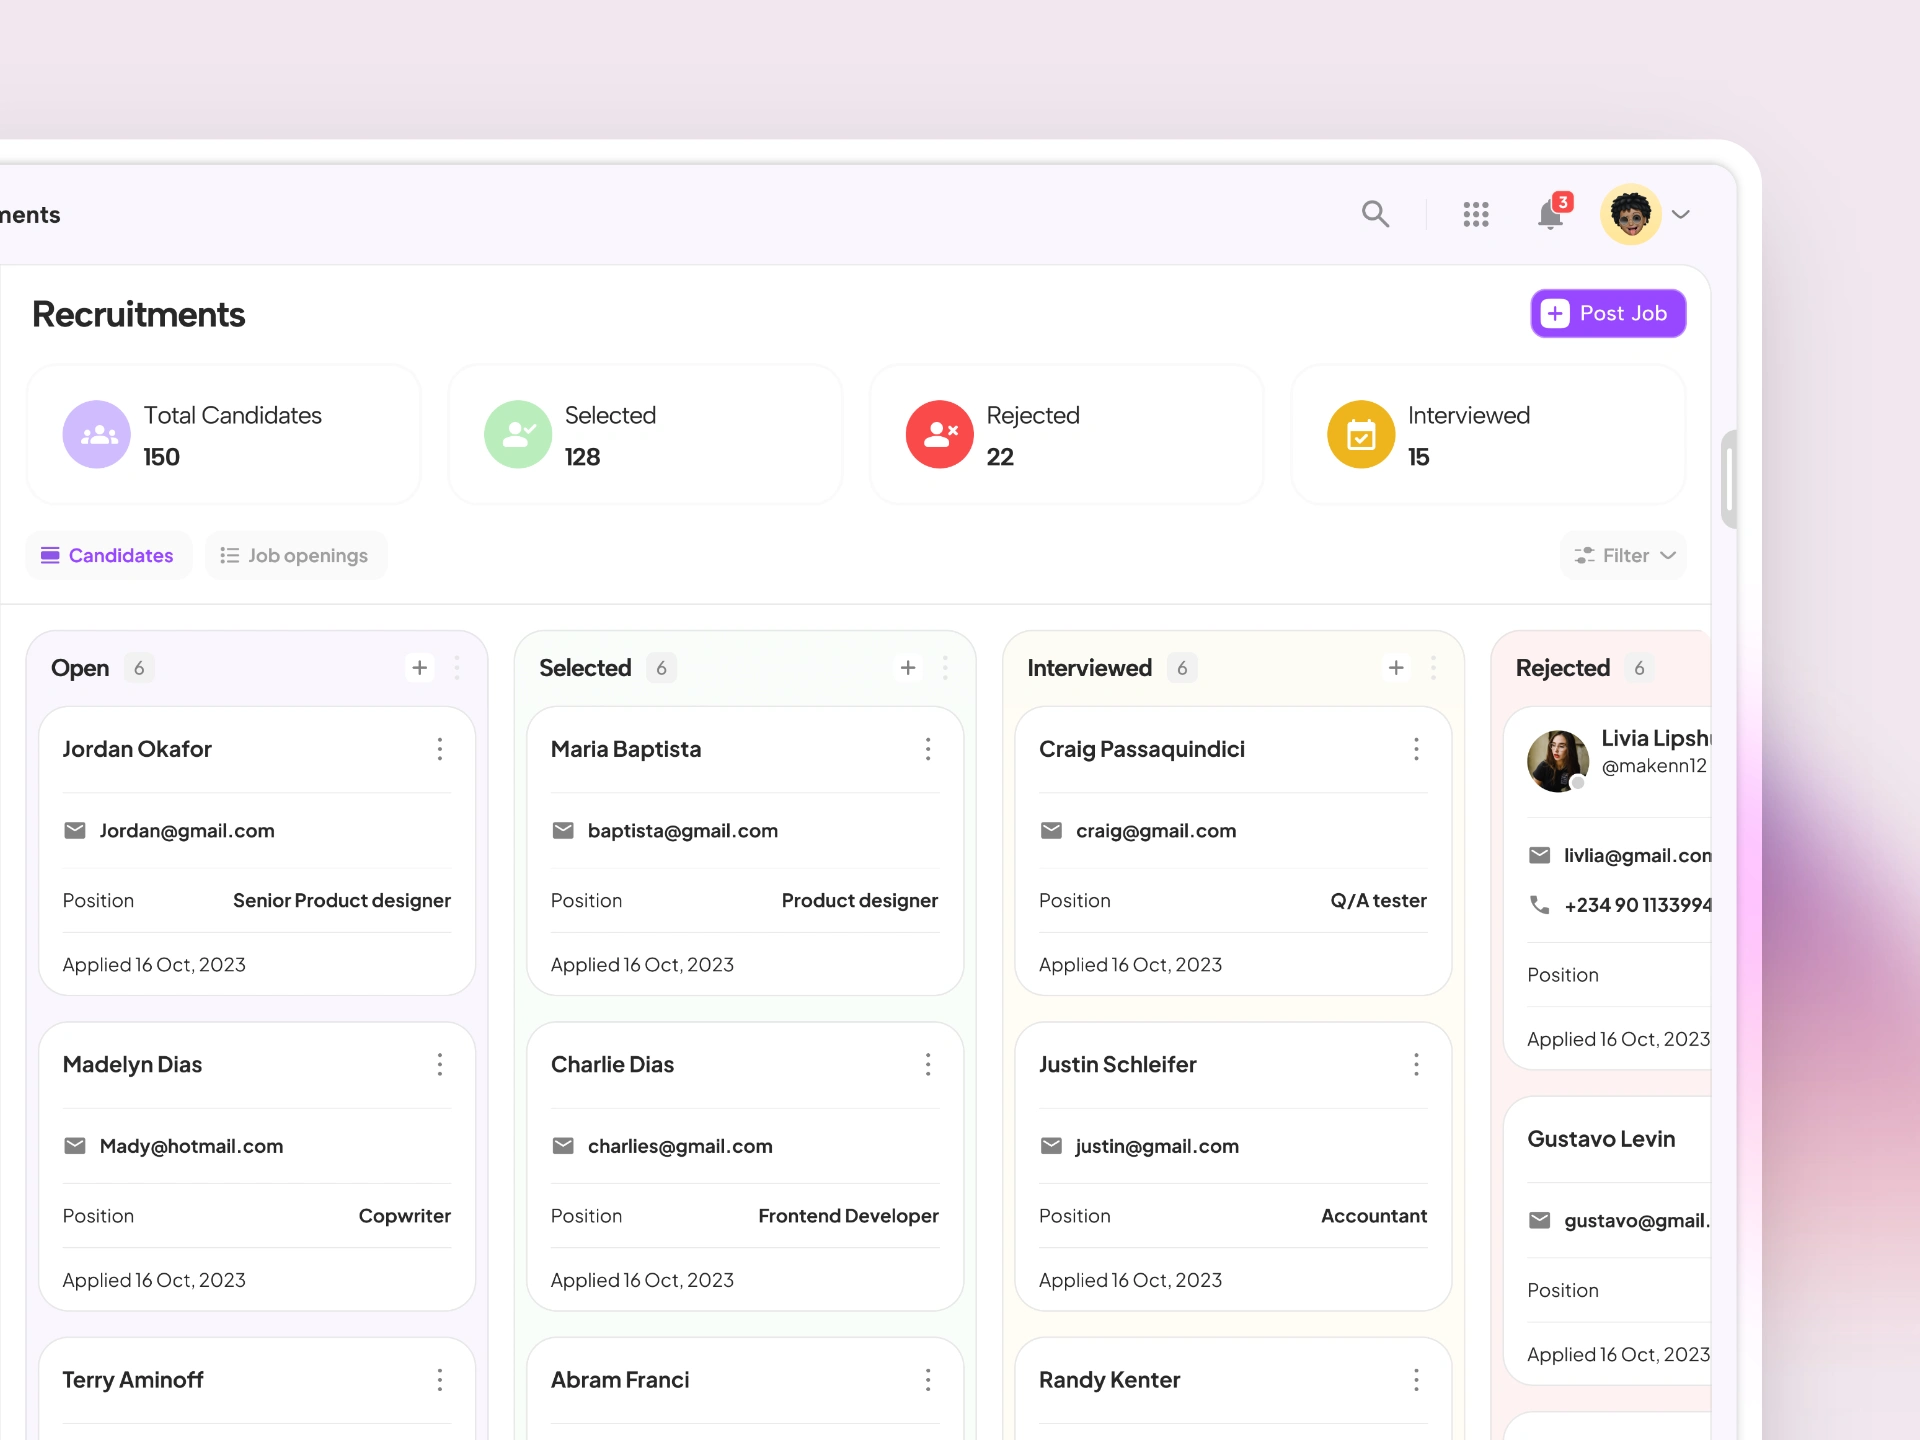Click the search magnifier icon
This screenshot has height=1440, width=1920.
tap(1375, 214)
